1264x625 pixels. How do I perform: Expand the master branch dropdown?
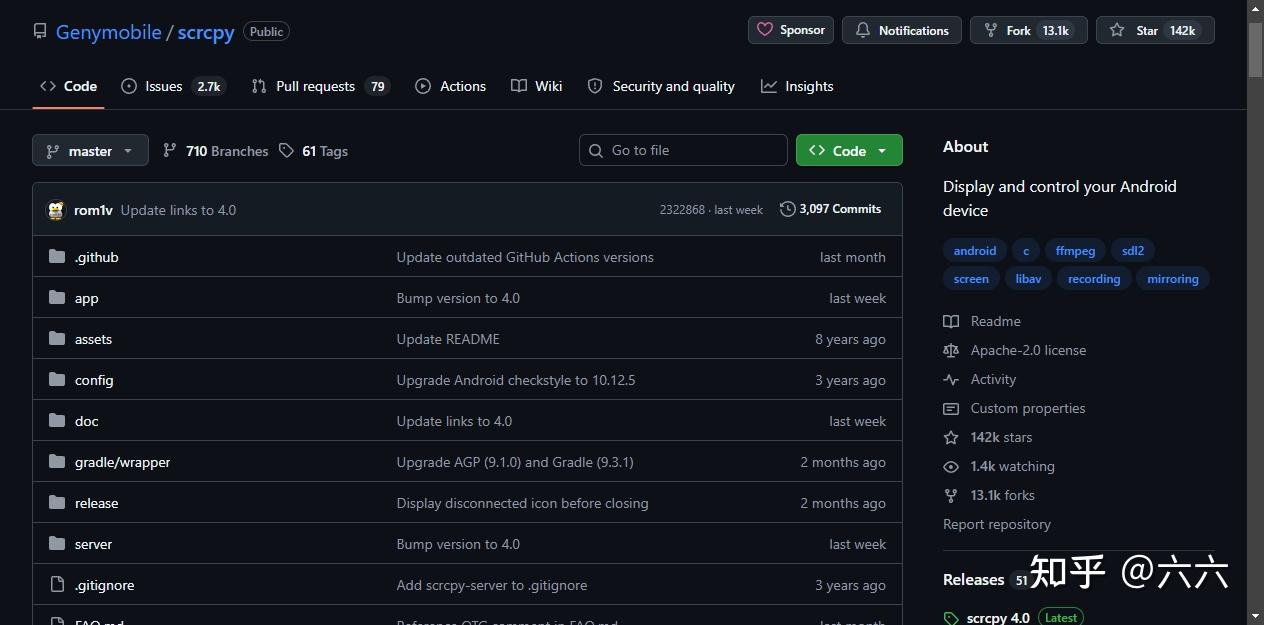(x=90, y=151)
